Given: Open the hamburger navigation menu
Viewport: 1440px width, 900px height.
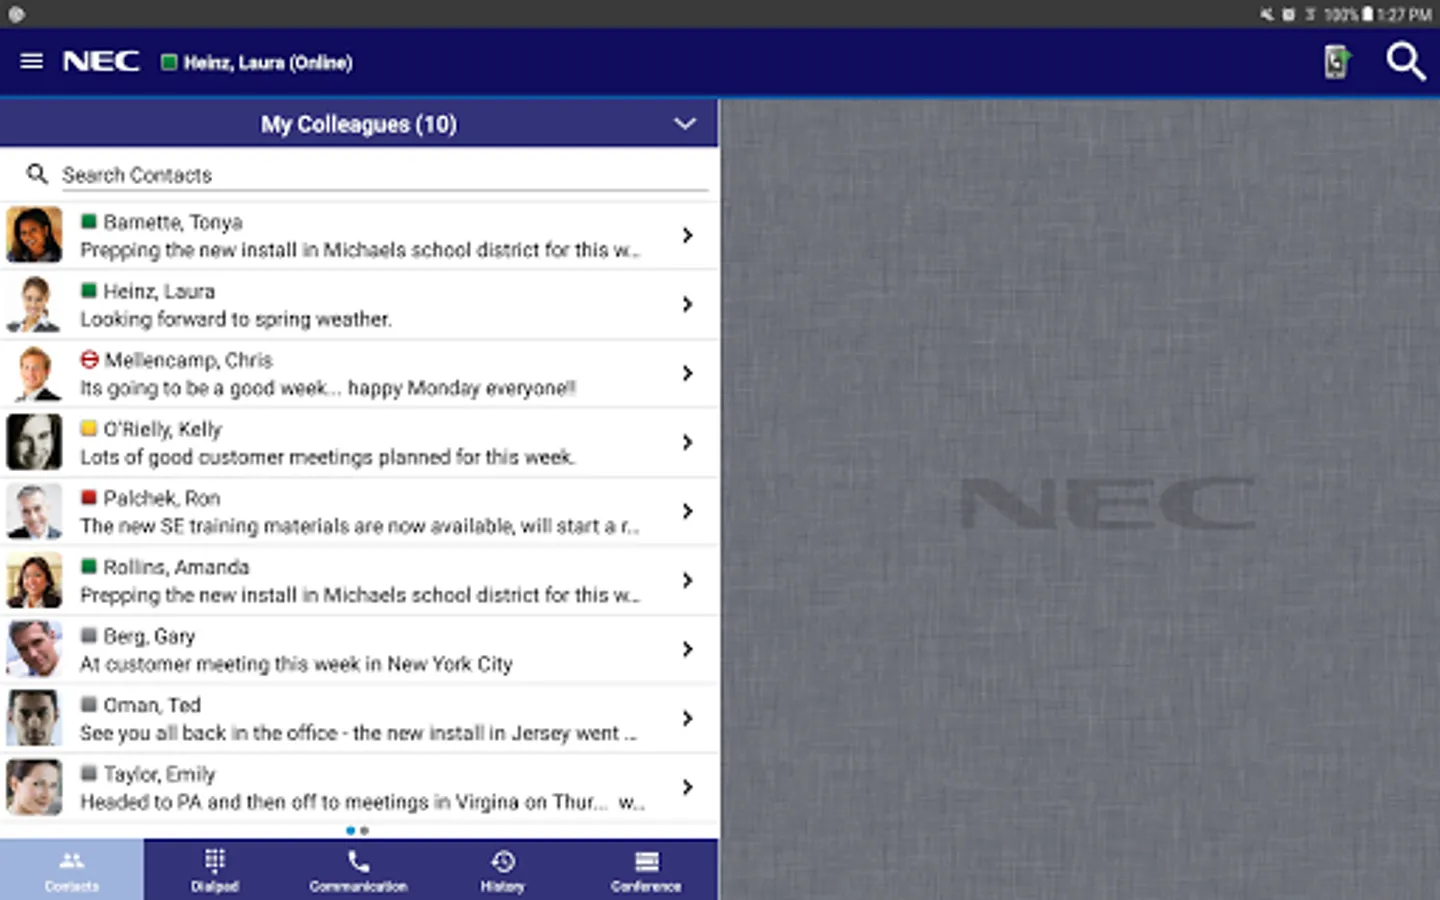Looking at the screenshot, I should [x=32, y=61].
